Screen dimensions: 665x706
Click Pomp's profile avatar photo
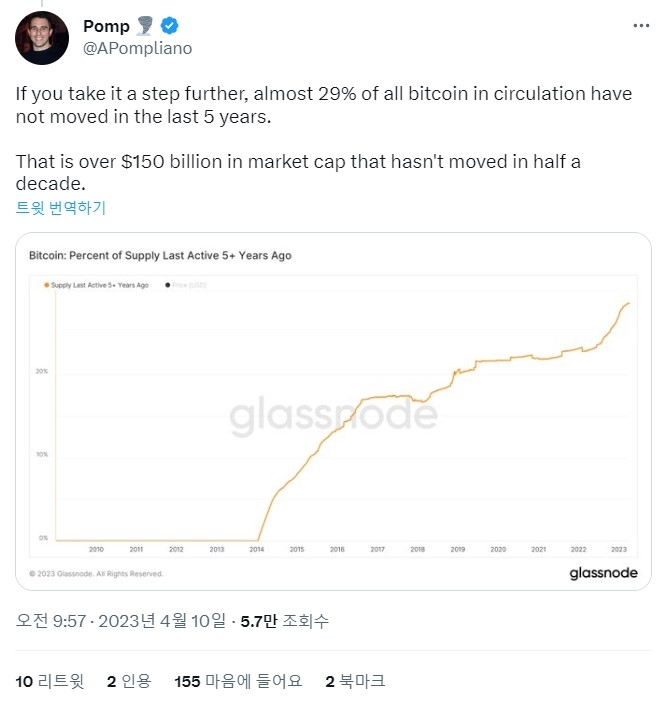pos(42,38)
